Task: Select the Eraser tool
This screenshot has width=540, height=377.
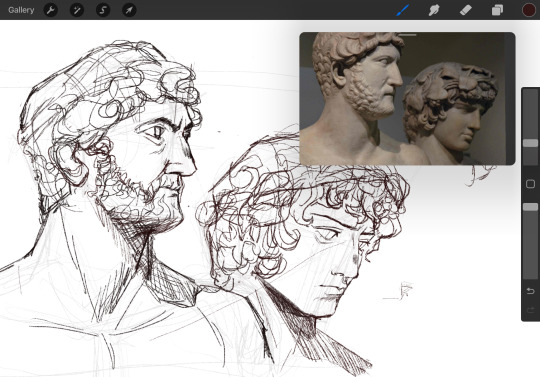Action: [x=466, y=10]
